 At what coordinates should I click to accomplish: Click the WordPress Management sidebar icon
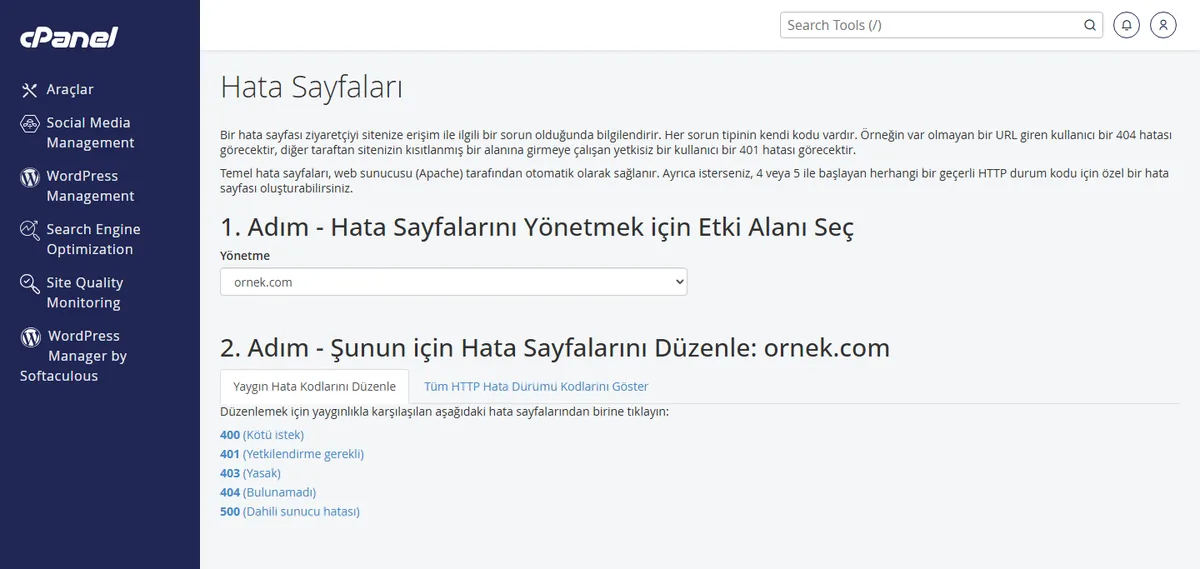click(30, 177)
